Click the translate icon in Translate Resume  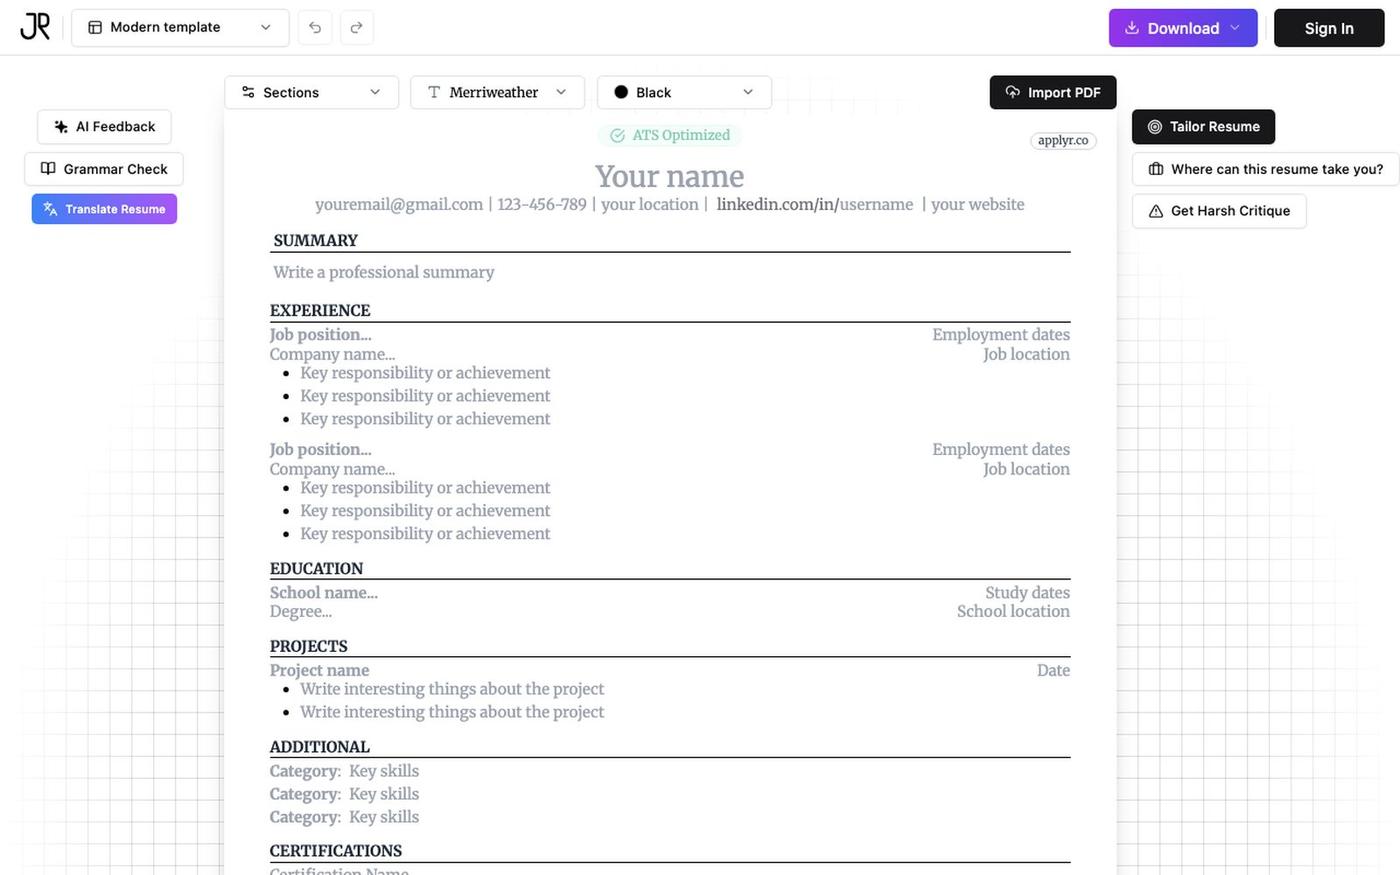(x=51, y=209)
